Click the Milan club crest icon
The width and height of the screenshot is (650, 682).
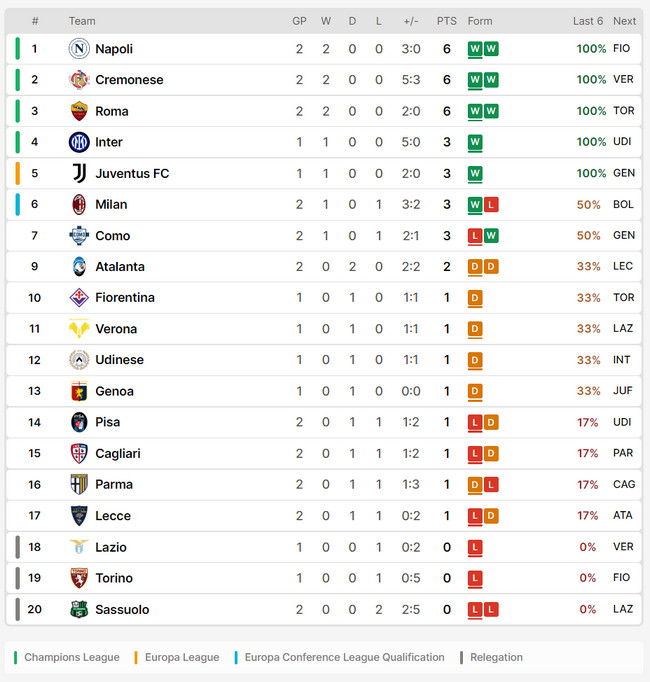[x=79, y=204]
